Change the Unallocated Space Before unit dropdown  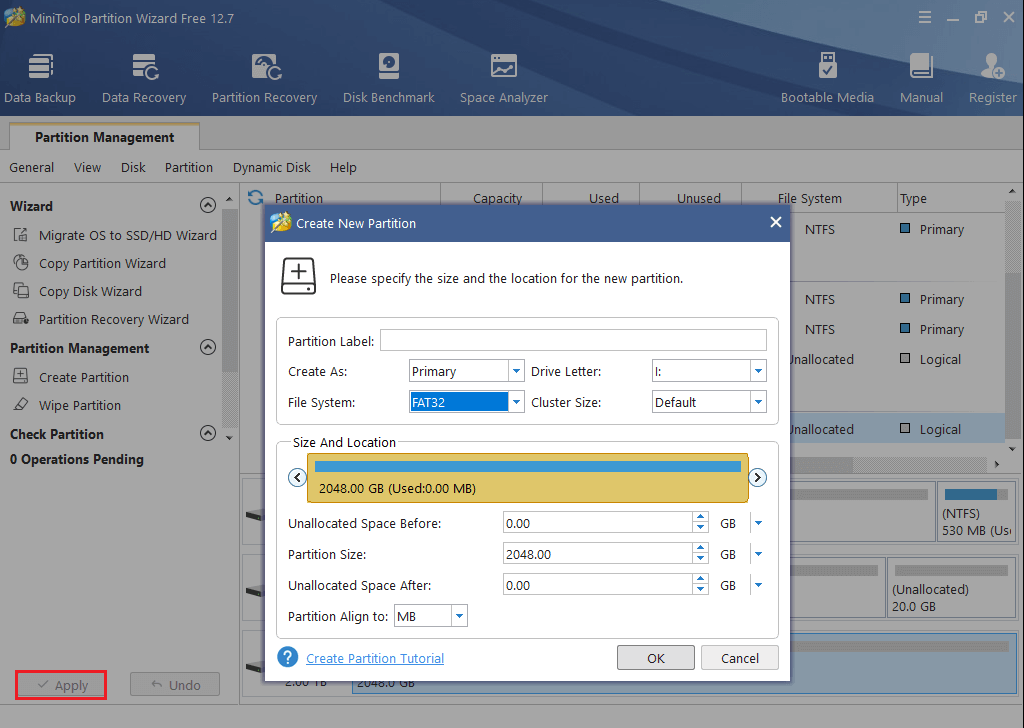point(758,523)
